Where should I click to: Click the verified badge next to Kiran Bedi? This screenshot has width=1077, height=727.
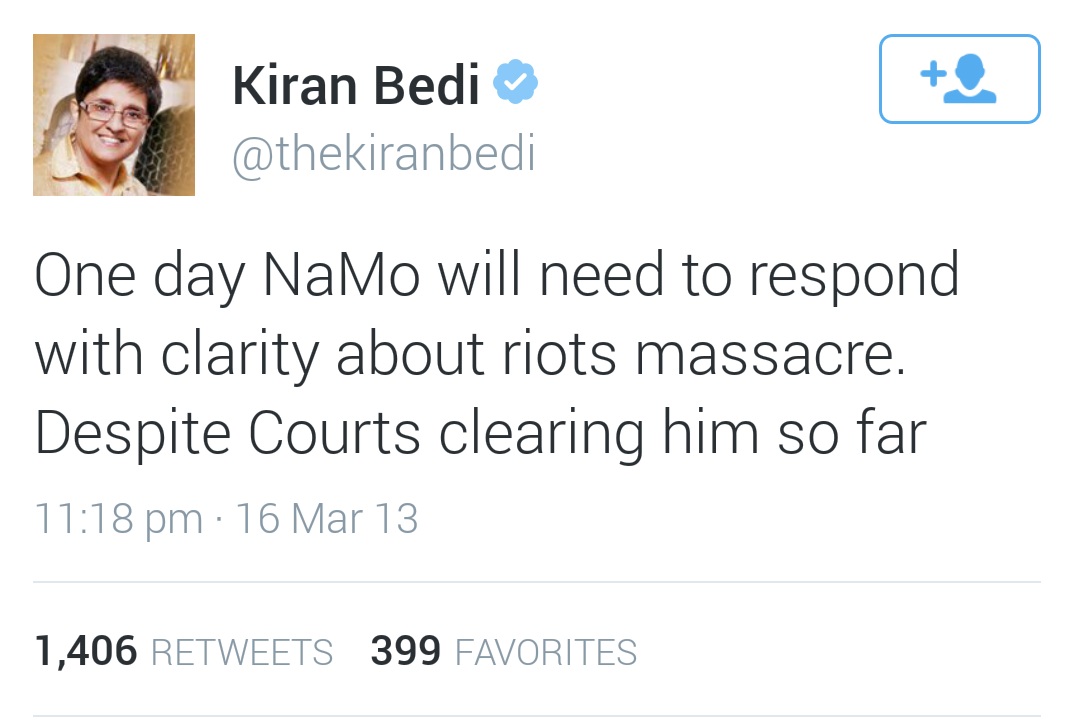click(x=516, y=82)
